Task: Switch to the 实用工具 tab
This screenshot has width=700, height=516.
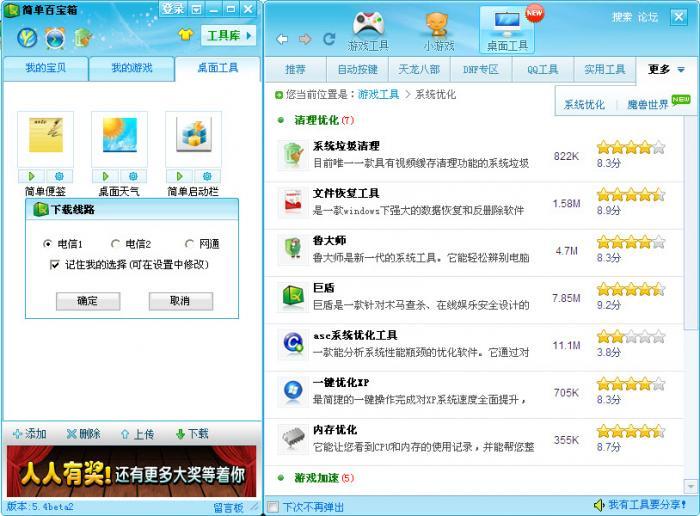Action: coord(605,70)
